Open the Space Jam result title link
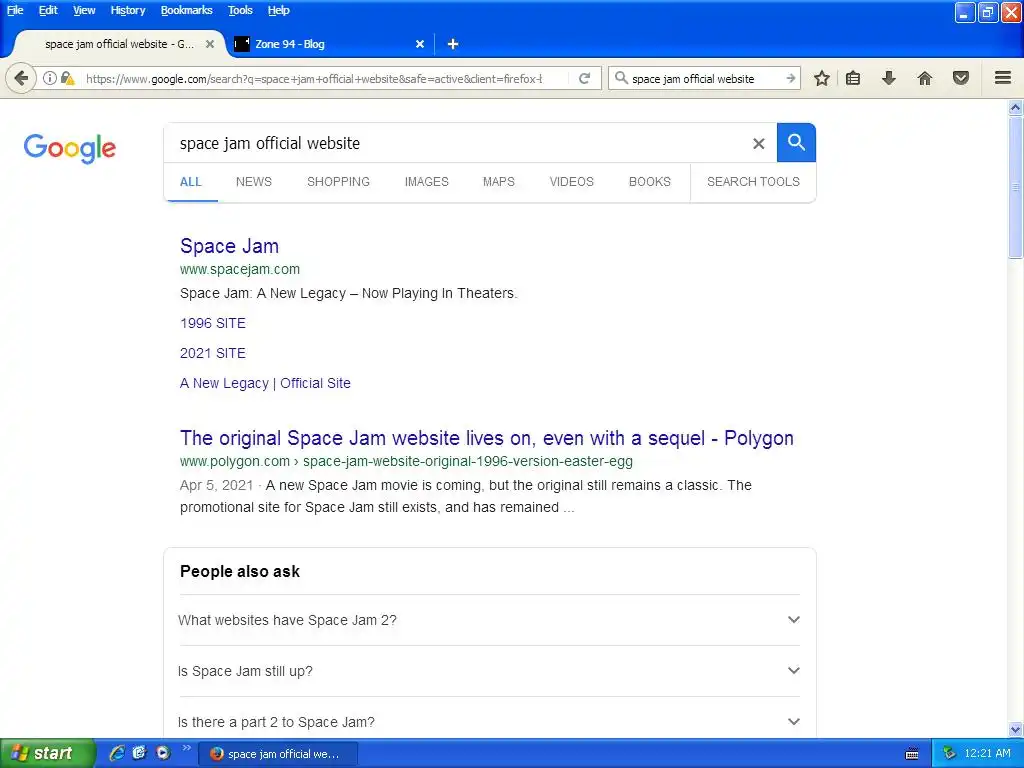 coord(229,246)
